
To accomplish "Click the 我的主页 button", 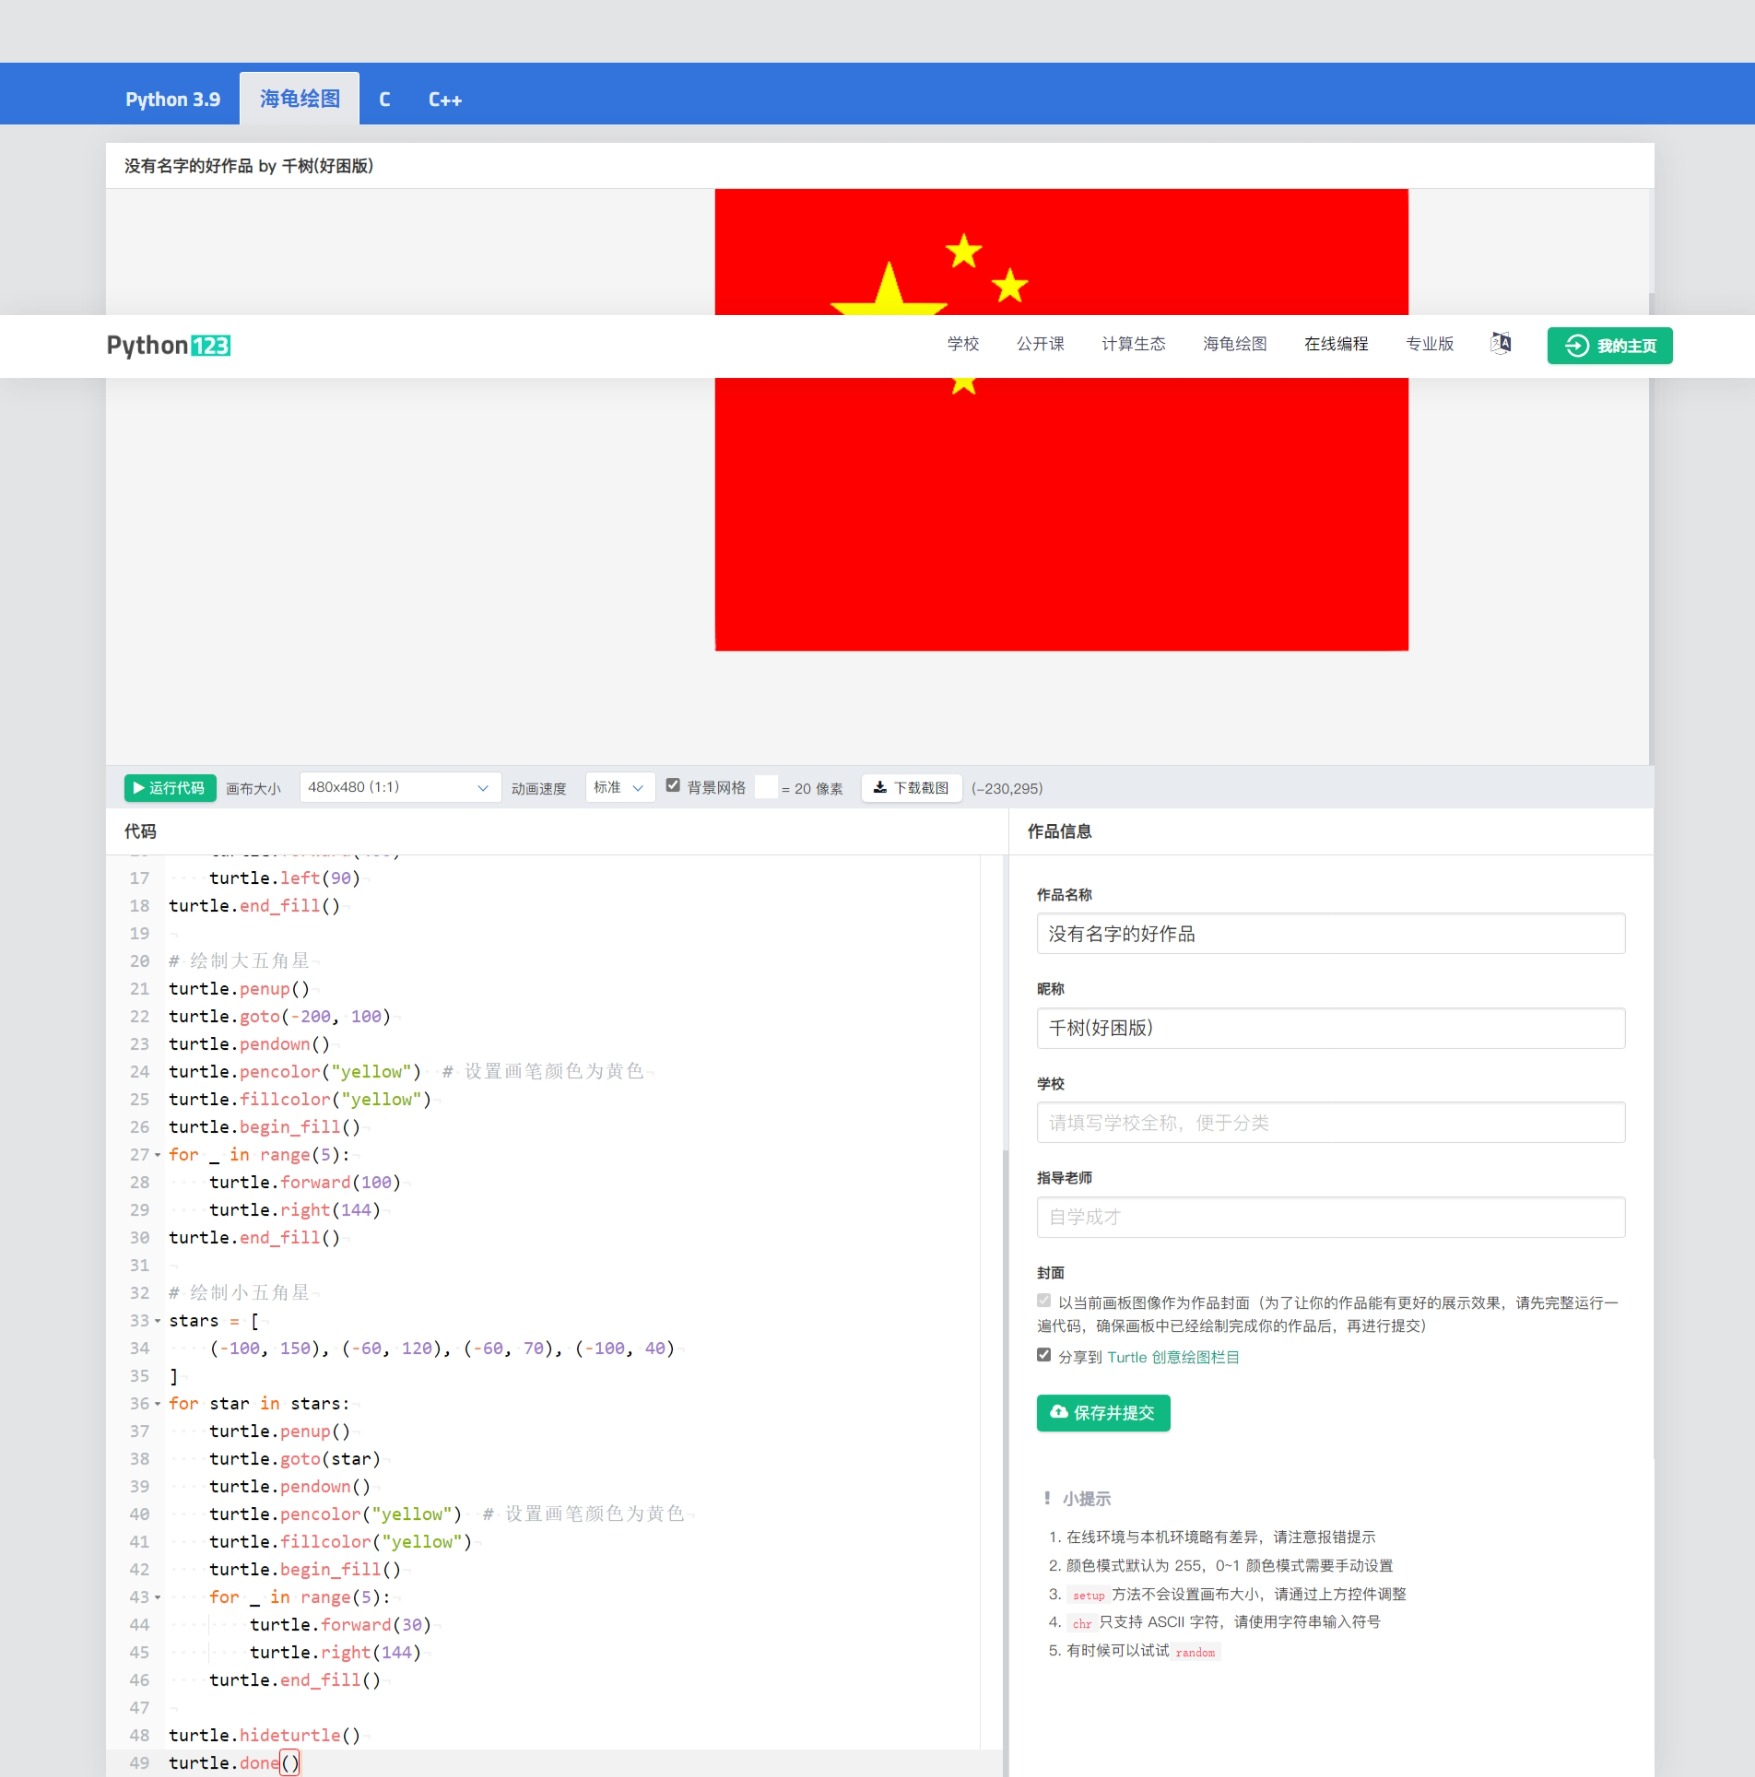I will pos(1609,346).
